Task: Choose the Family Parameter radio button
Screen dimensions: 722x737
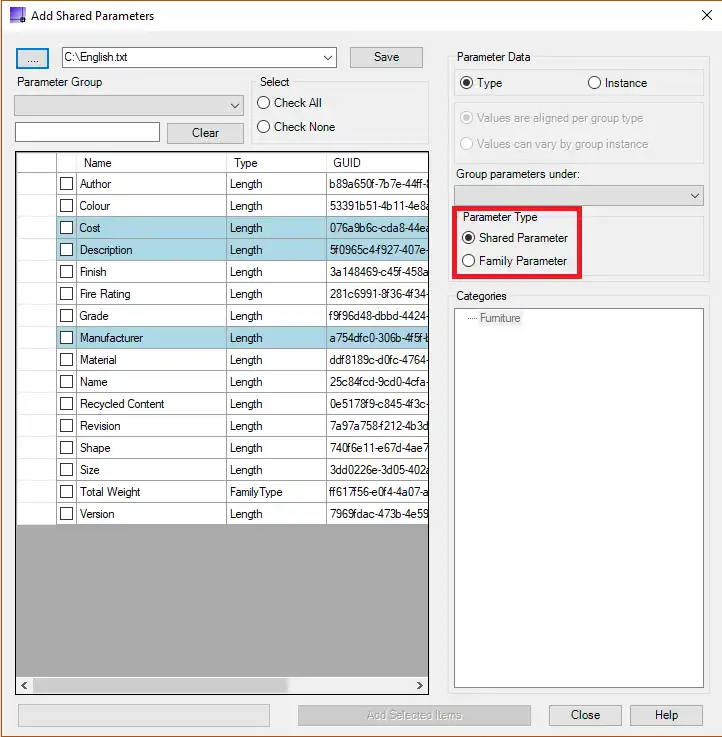Action: coord(469,261)
